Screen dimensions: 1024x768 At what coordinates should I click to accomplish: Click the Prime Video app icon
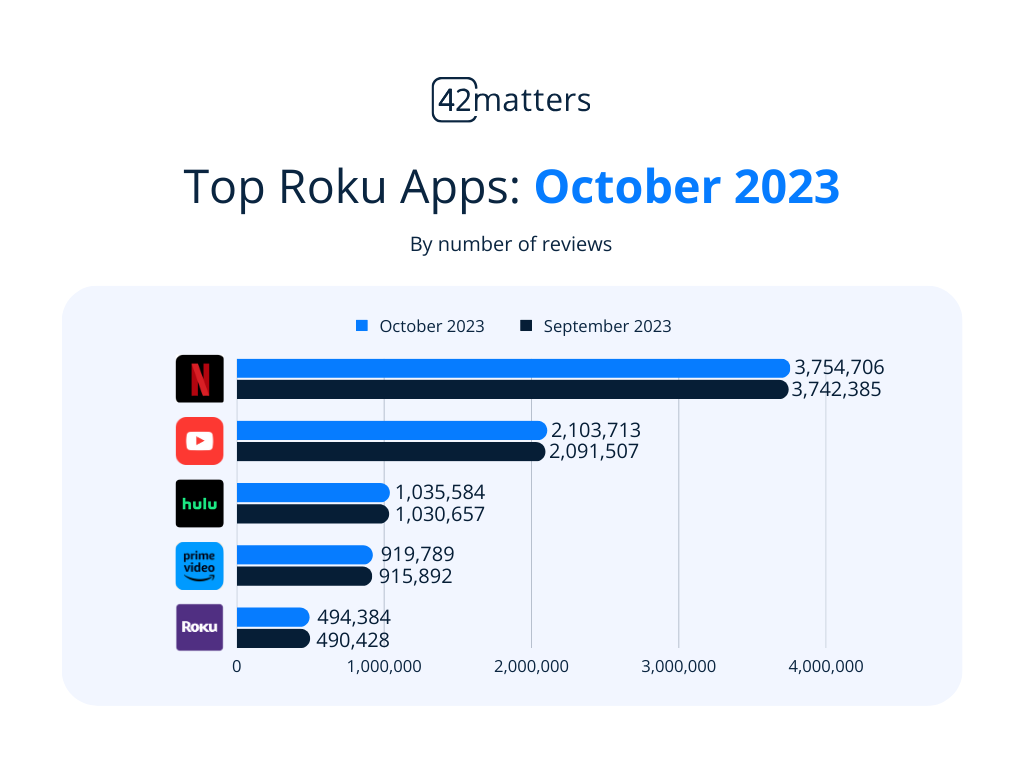point(200,566)
